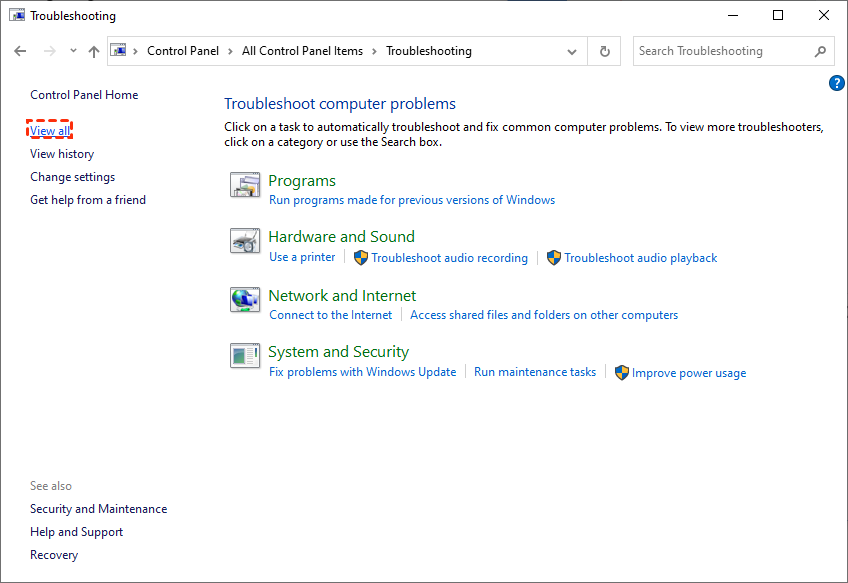The height and width of the screenshot is (583, 848).
Task: Open the View all link
Action: tap(50, 131)
